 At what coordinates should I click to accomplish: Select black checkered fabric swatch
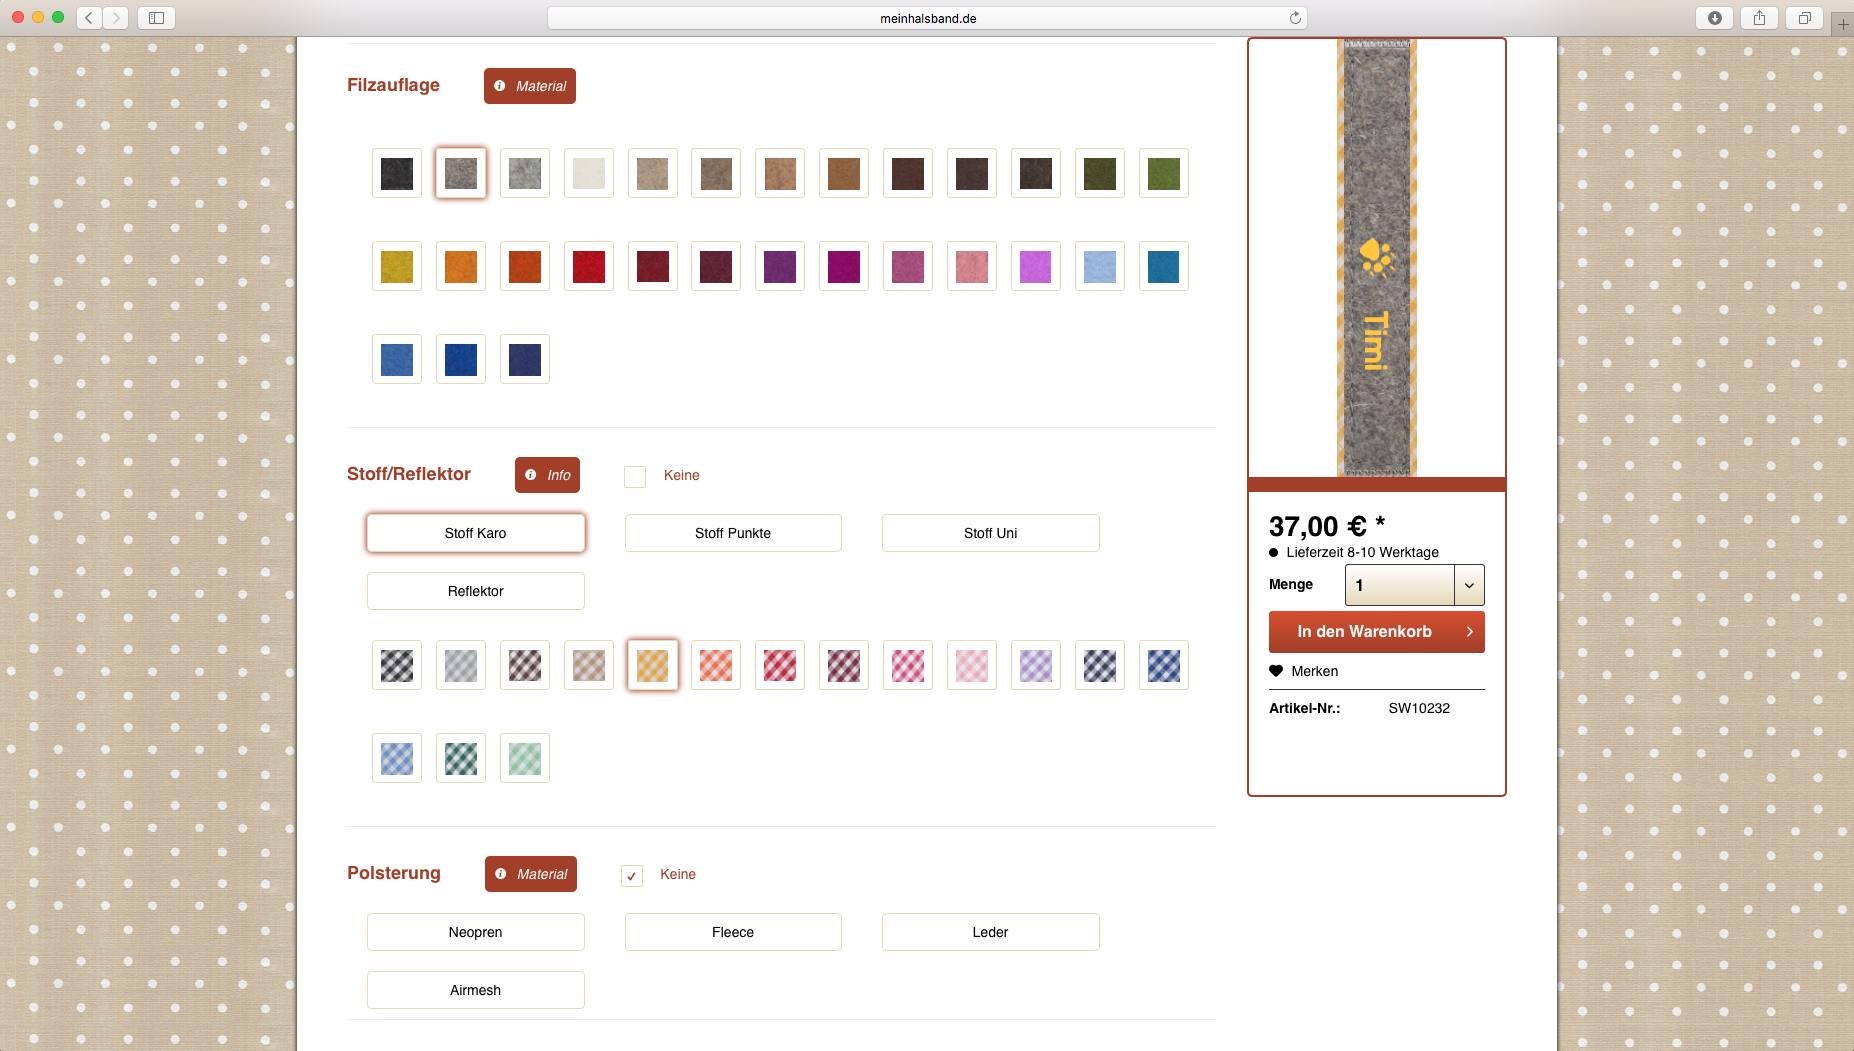coord(397,665)
